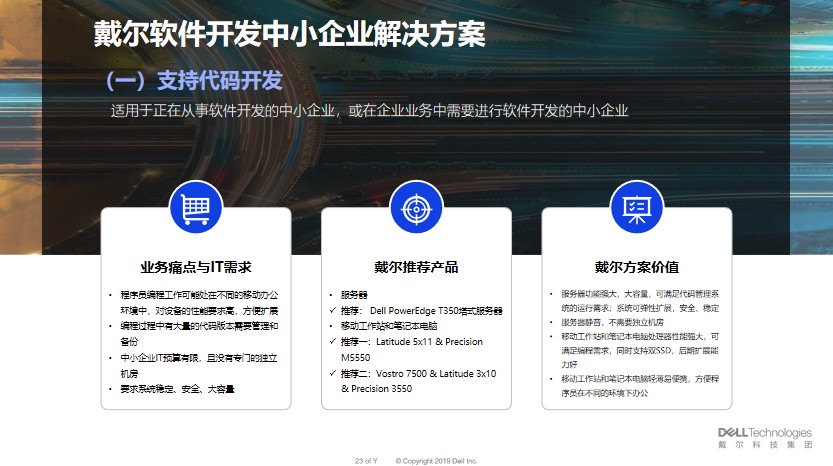Click the page number 23 of Y
Image resolution: width=833 pixels, height=466 pixels.
[366, 461]
